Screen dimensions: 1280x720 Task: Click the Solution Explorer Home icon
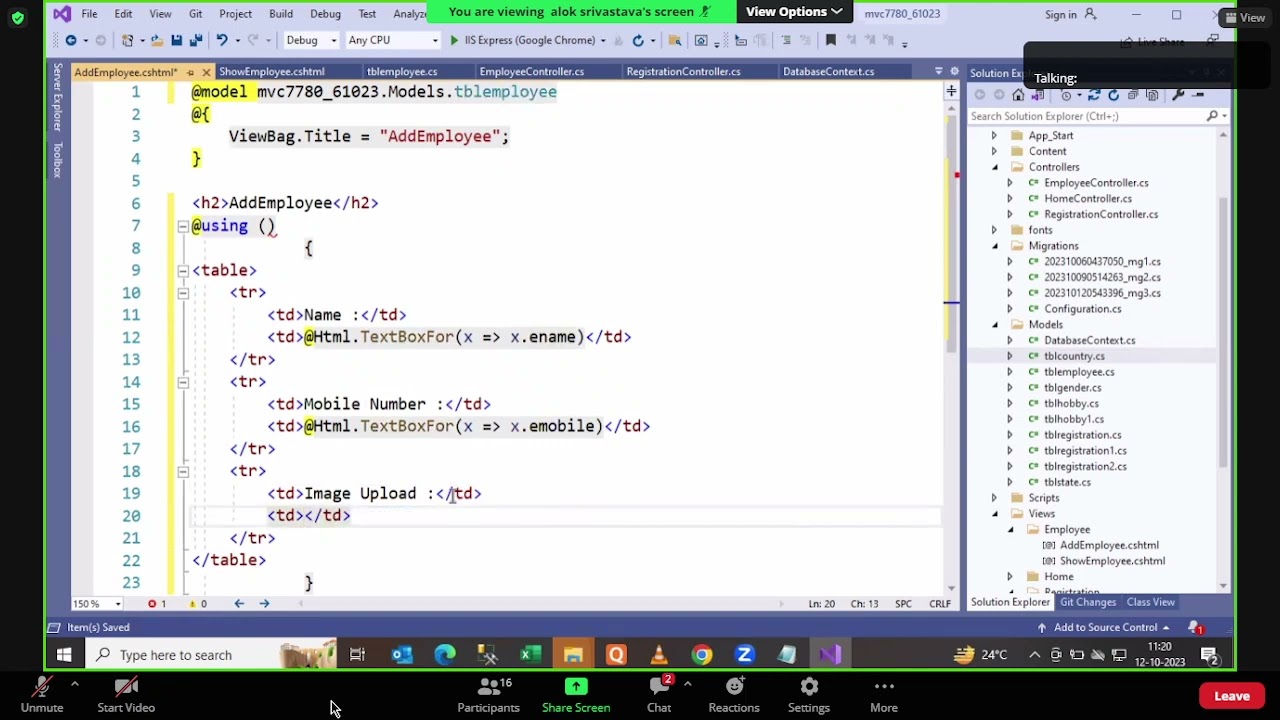pos(1018,95)
